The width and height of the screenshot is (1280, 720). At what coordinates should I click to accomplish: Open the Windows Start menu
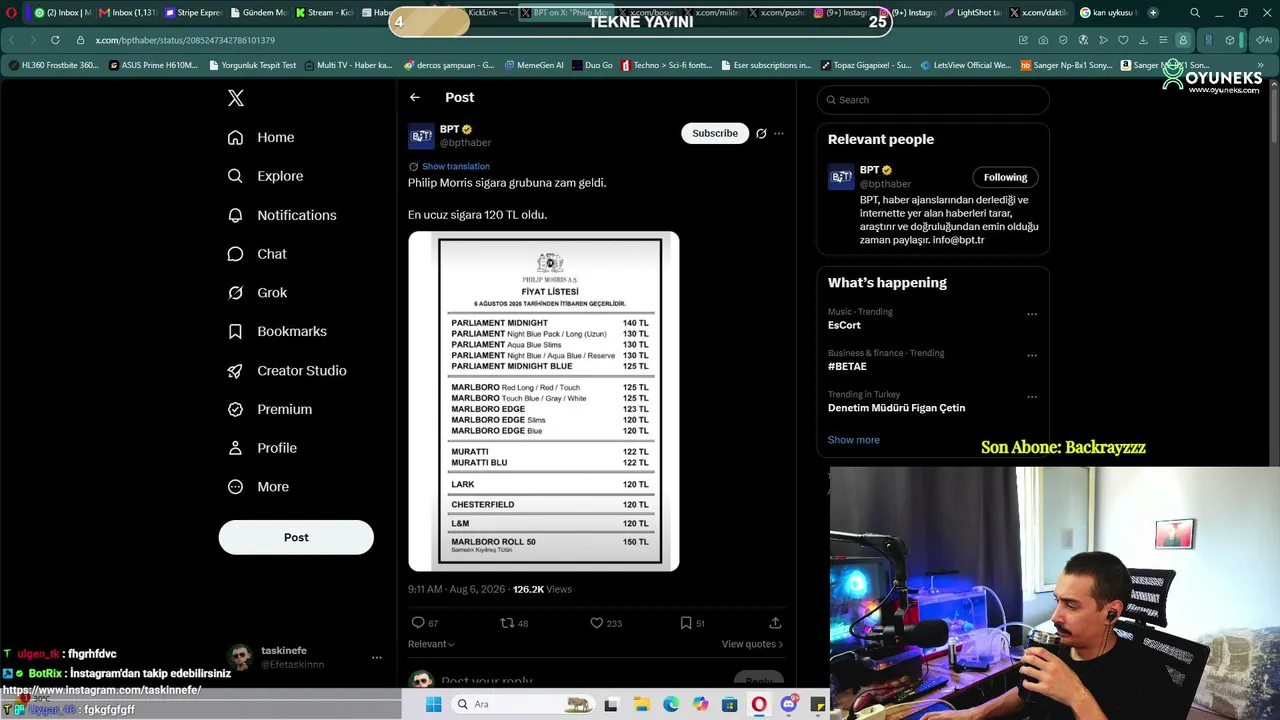coord(433,704)
